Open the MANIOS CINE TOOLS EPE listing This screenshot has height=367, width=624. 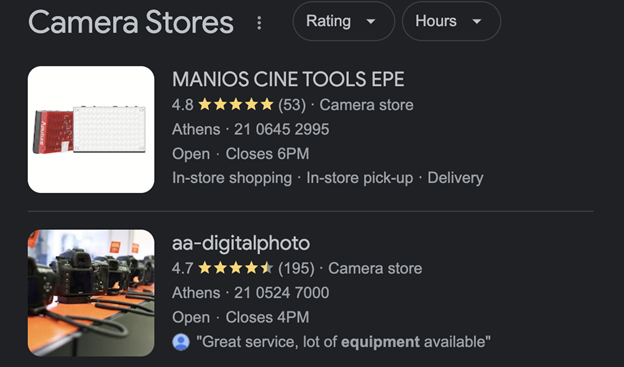288,79
